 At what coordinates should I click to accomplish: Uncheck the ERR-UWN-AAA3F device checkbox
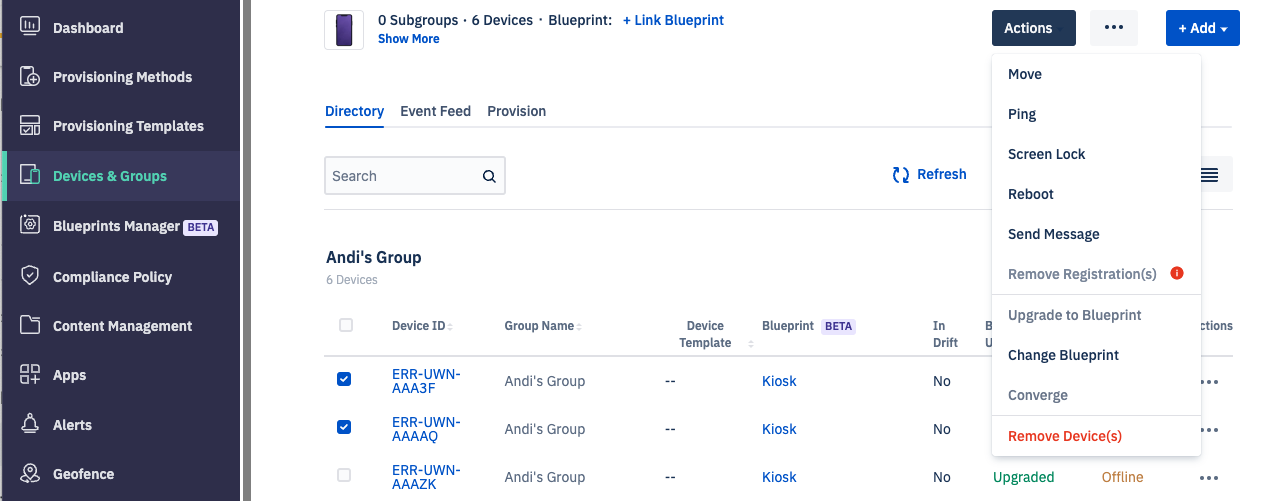[344, 379]
